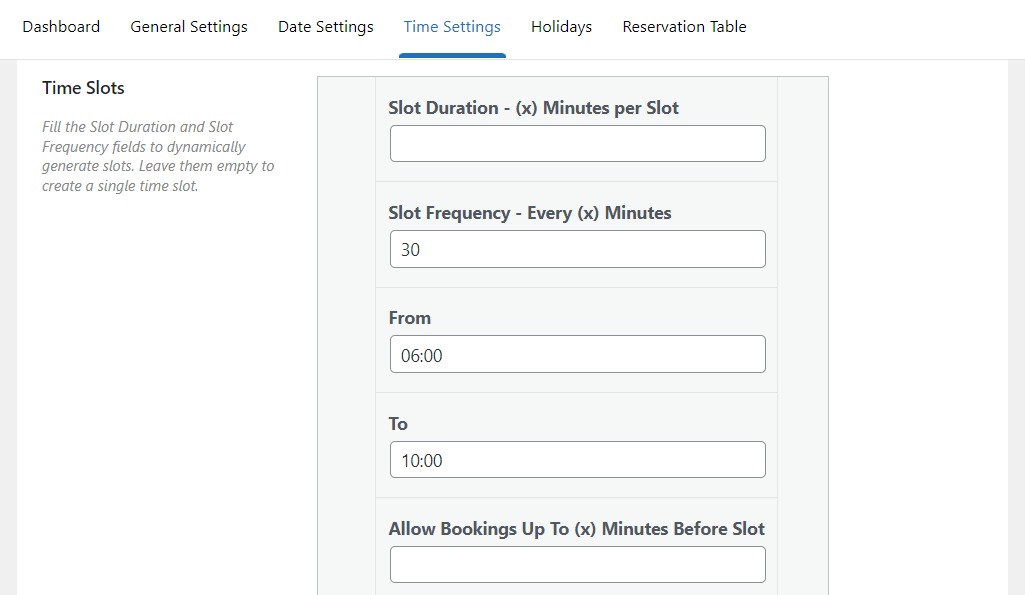The image size is (1025, 595).
Task: Click the Time Slots section heading
Action: tap(83, 88)
